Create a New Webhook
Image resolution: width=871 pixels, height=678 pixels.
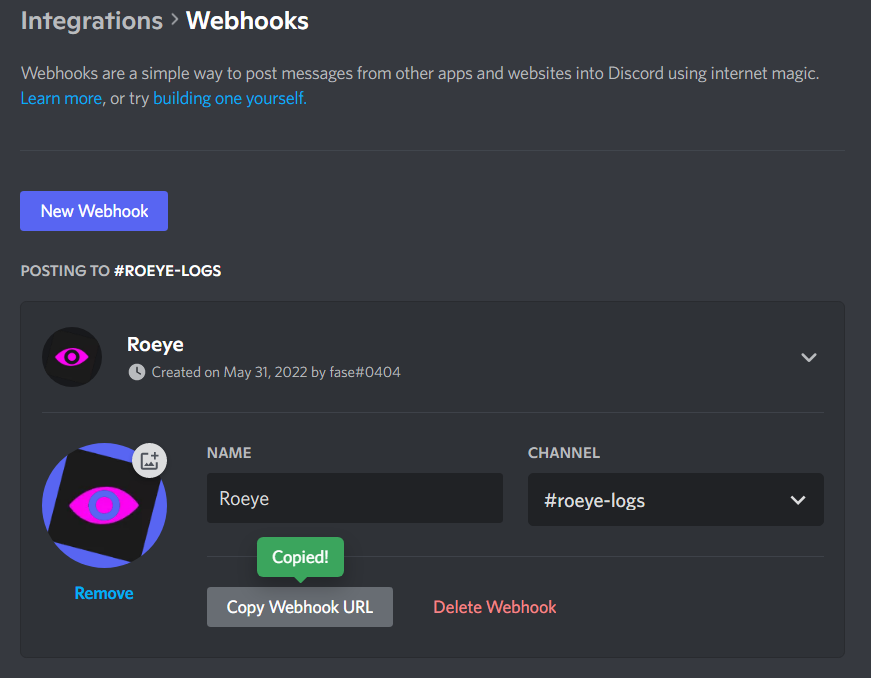coord(94,211)
